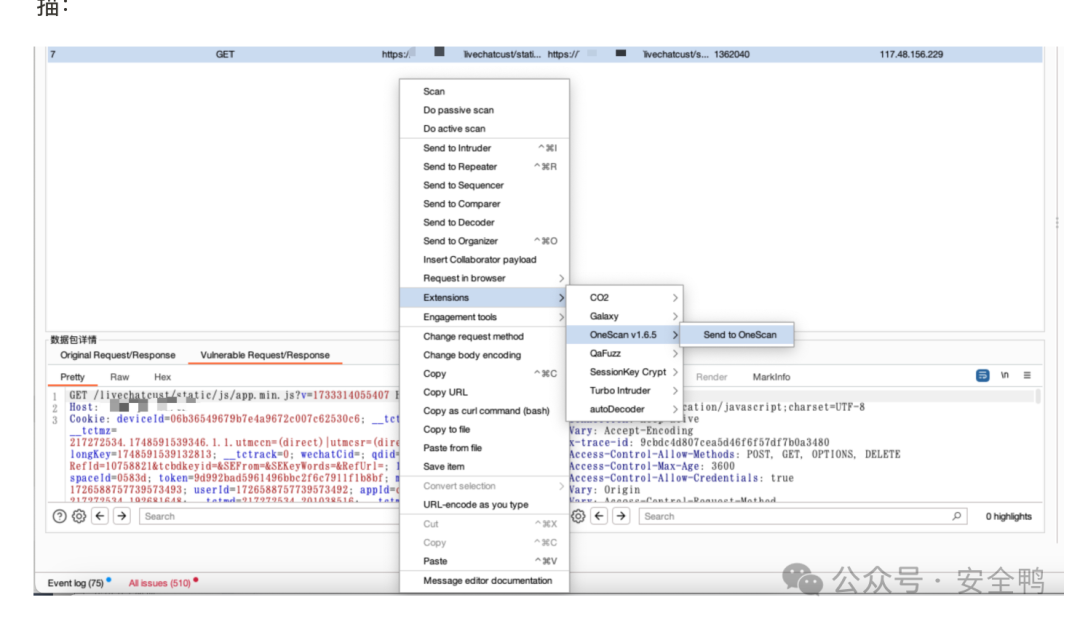Expand Engagement tools submenu arrow
The image size is (1080, 624).
pos(561,317)
